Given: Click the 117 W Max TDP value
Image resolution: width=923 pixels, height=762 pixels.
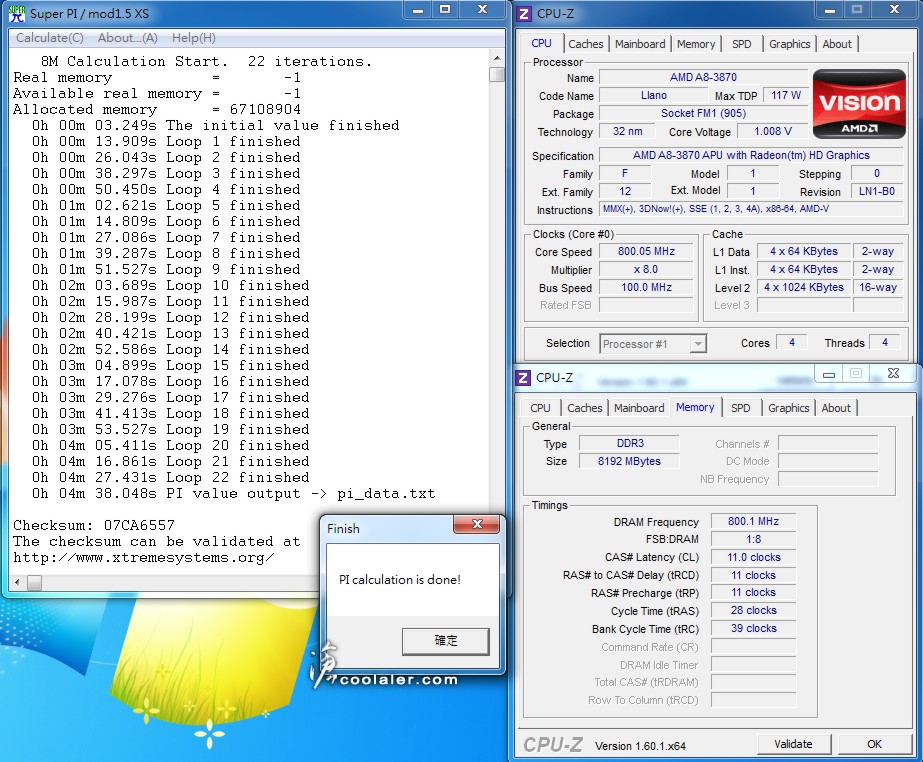Looking at the screenshot, I should coord(786,95).
